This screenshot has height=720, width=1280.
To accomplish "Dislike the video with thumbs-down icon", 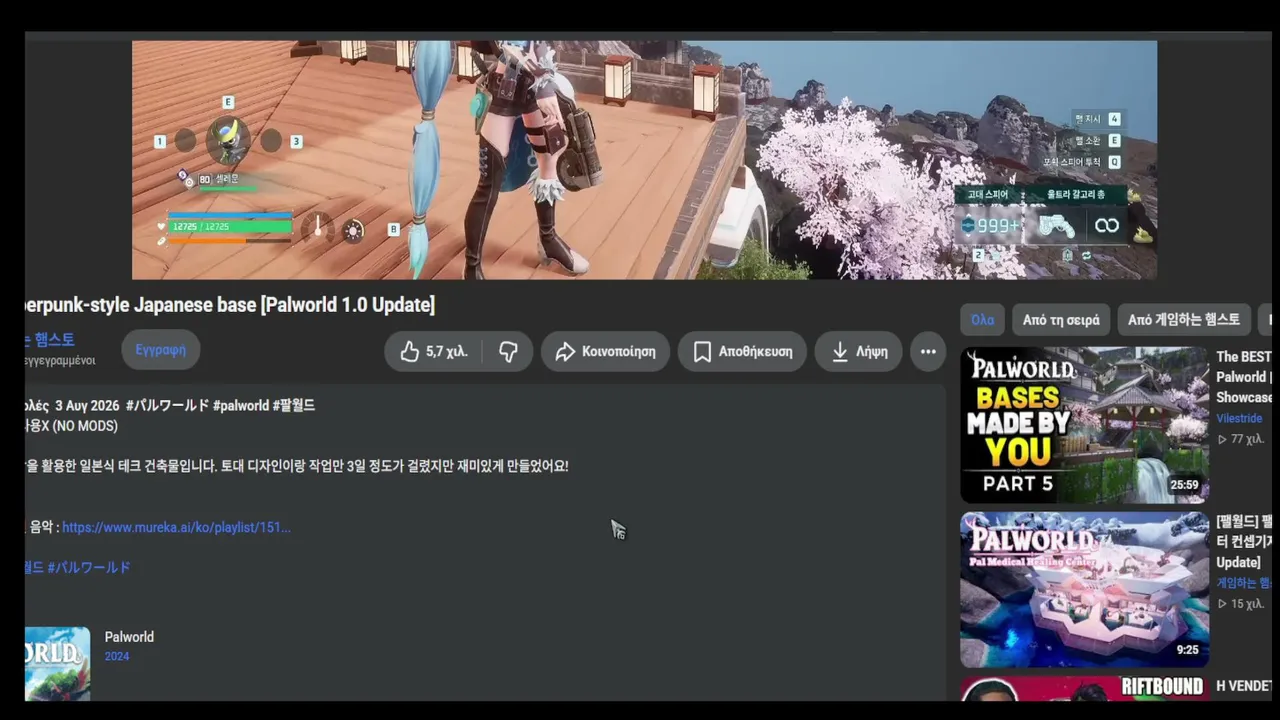I will pyautogui.click(x=508, y=352).
